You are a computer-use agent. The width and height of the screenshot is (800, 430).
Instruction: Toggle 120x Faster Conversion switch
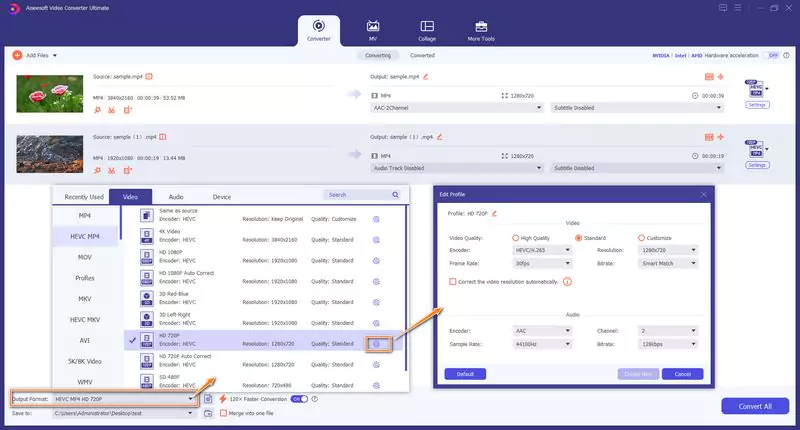[299, 399]
